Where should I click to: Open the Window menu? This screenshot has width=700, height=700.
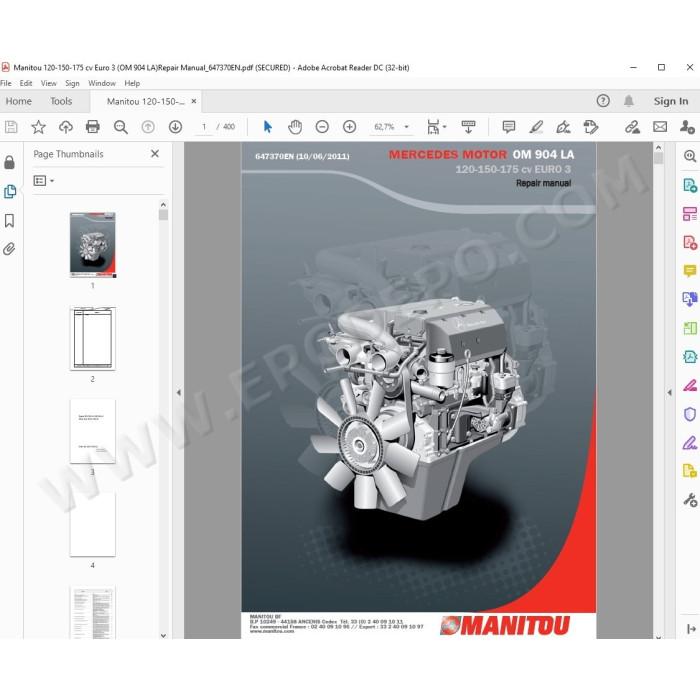pos(102,83)
